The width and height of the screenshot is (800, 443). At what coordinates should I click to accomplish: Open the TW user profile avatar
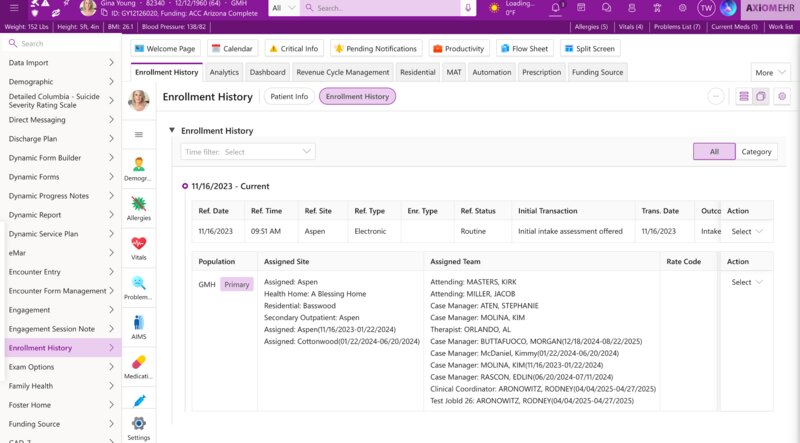(706, 8)
